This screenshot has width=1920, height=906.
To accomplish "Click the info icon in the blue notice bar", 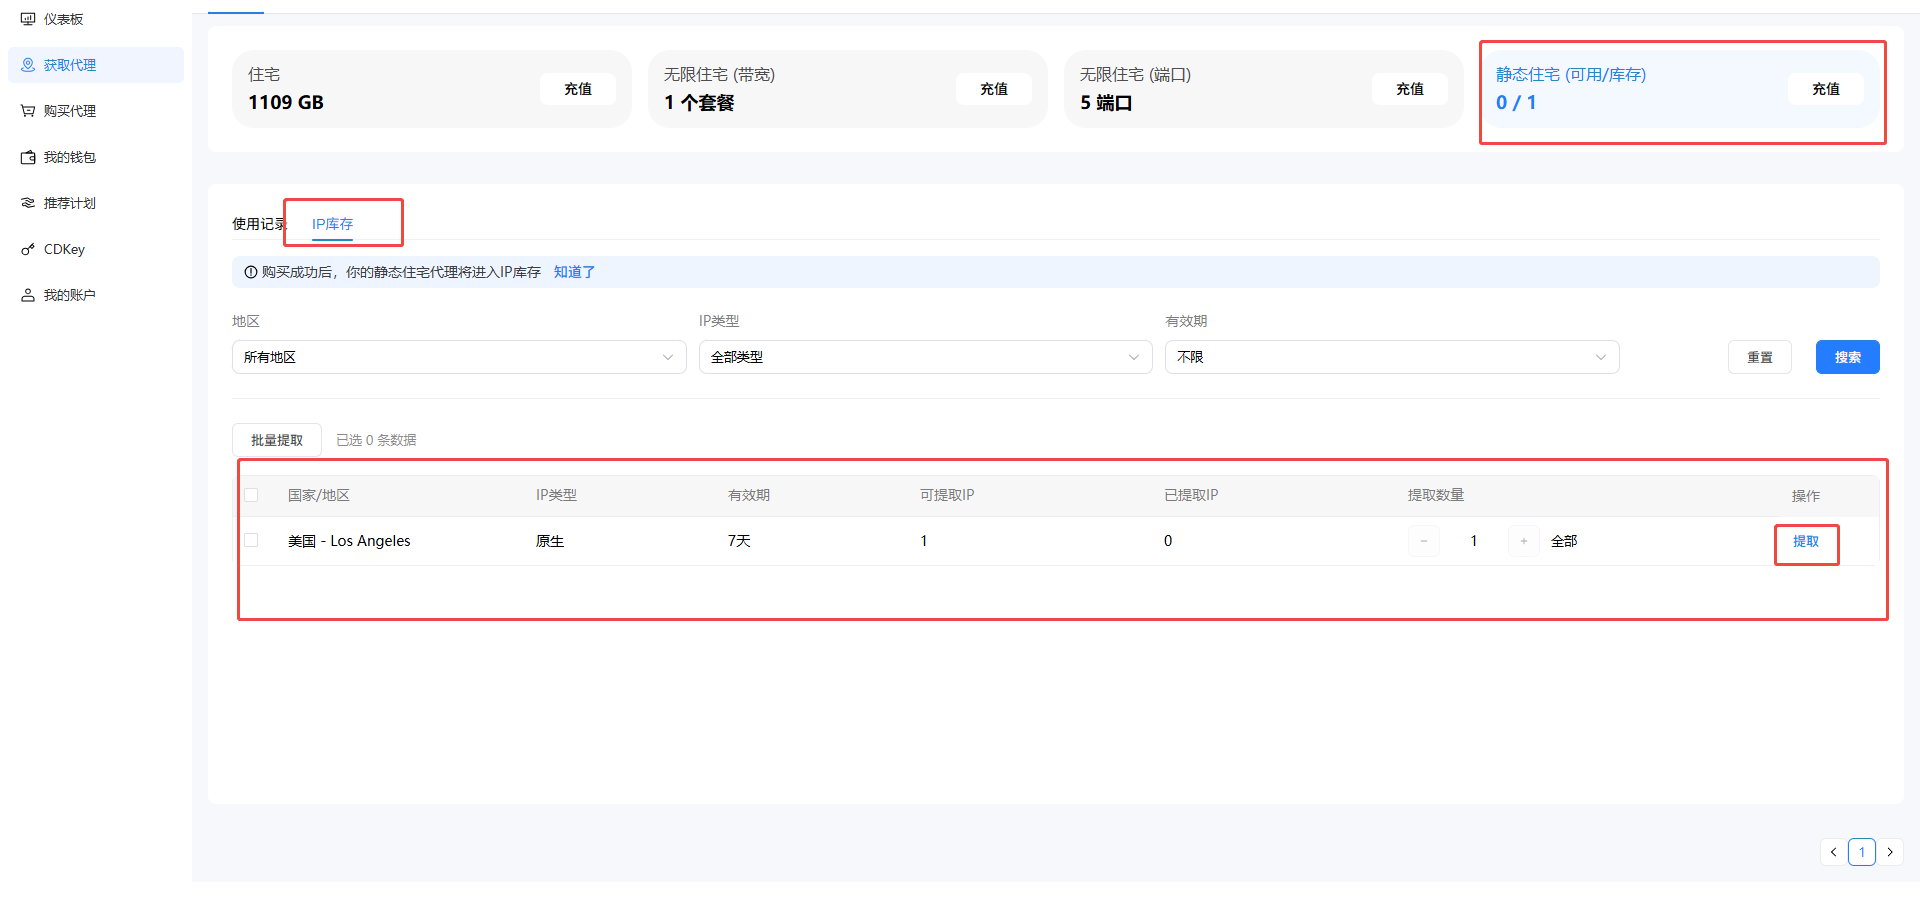I will coord(251,272).
